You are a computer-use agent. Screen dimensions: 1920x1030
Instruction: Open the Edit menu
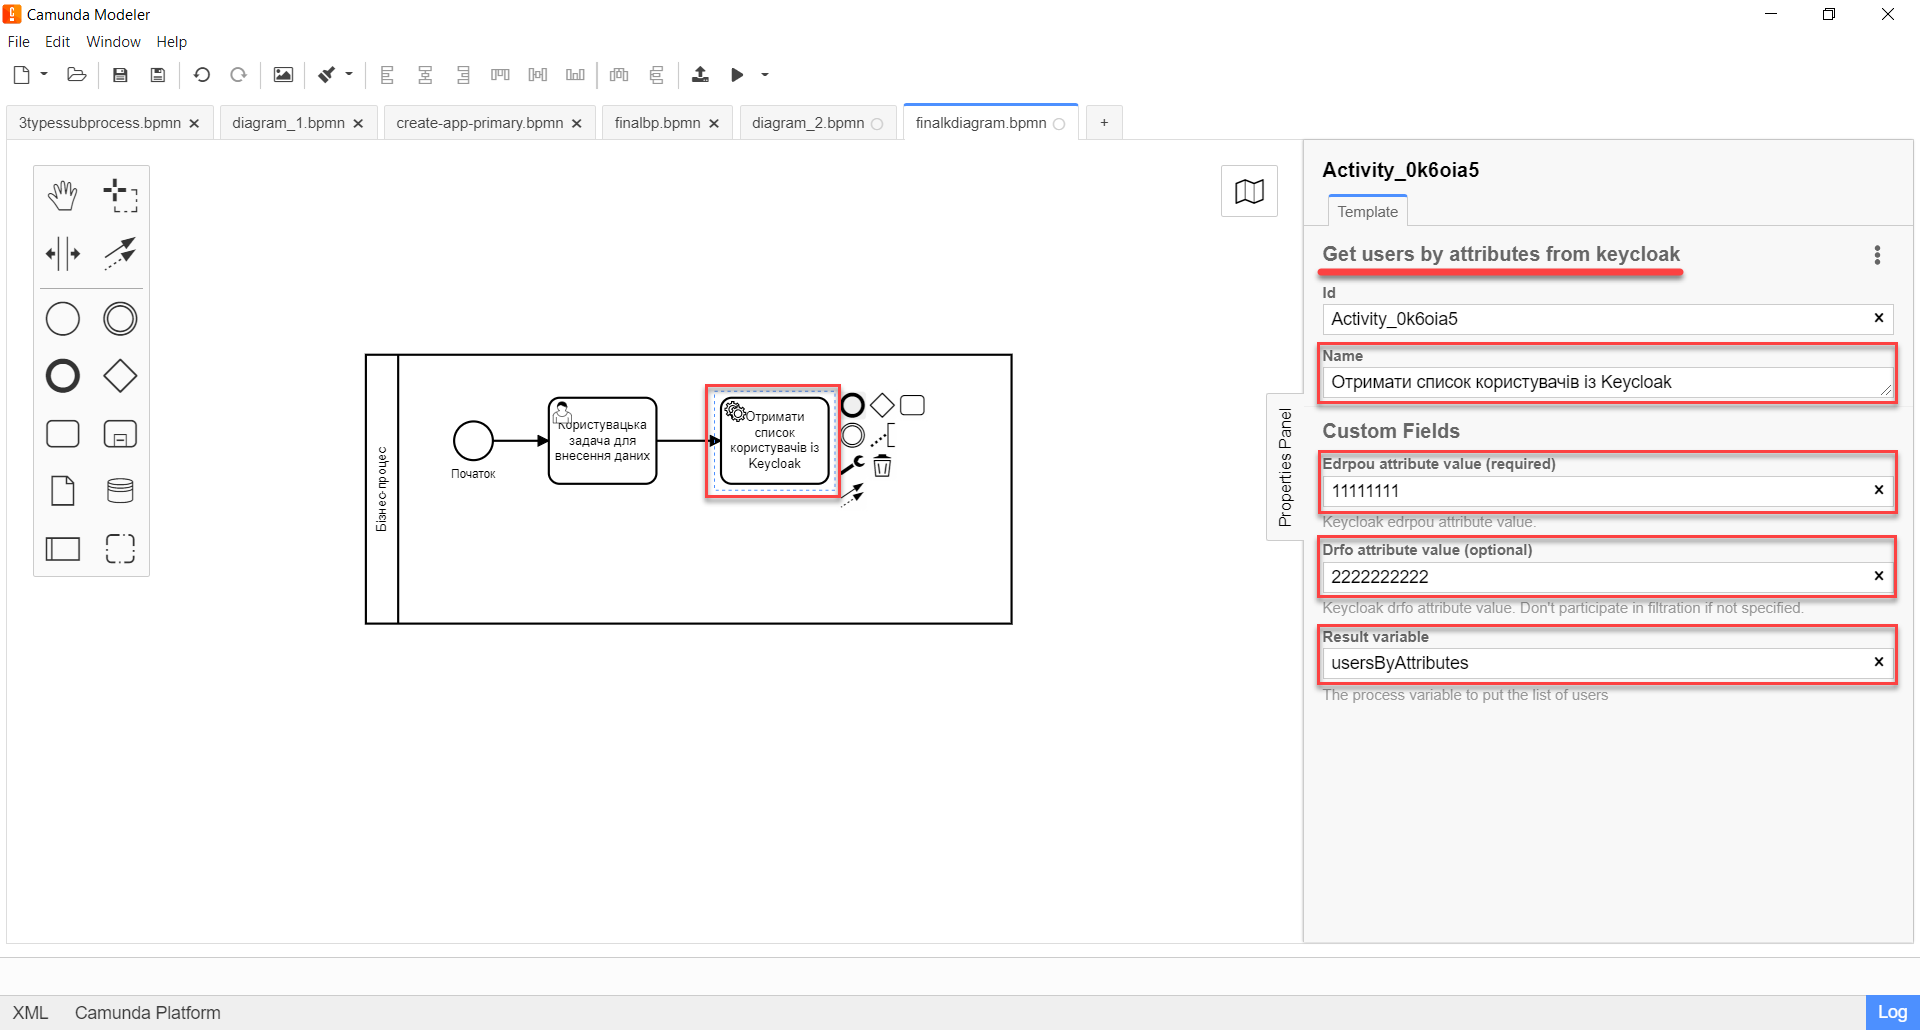[x=57, y=42]
